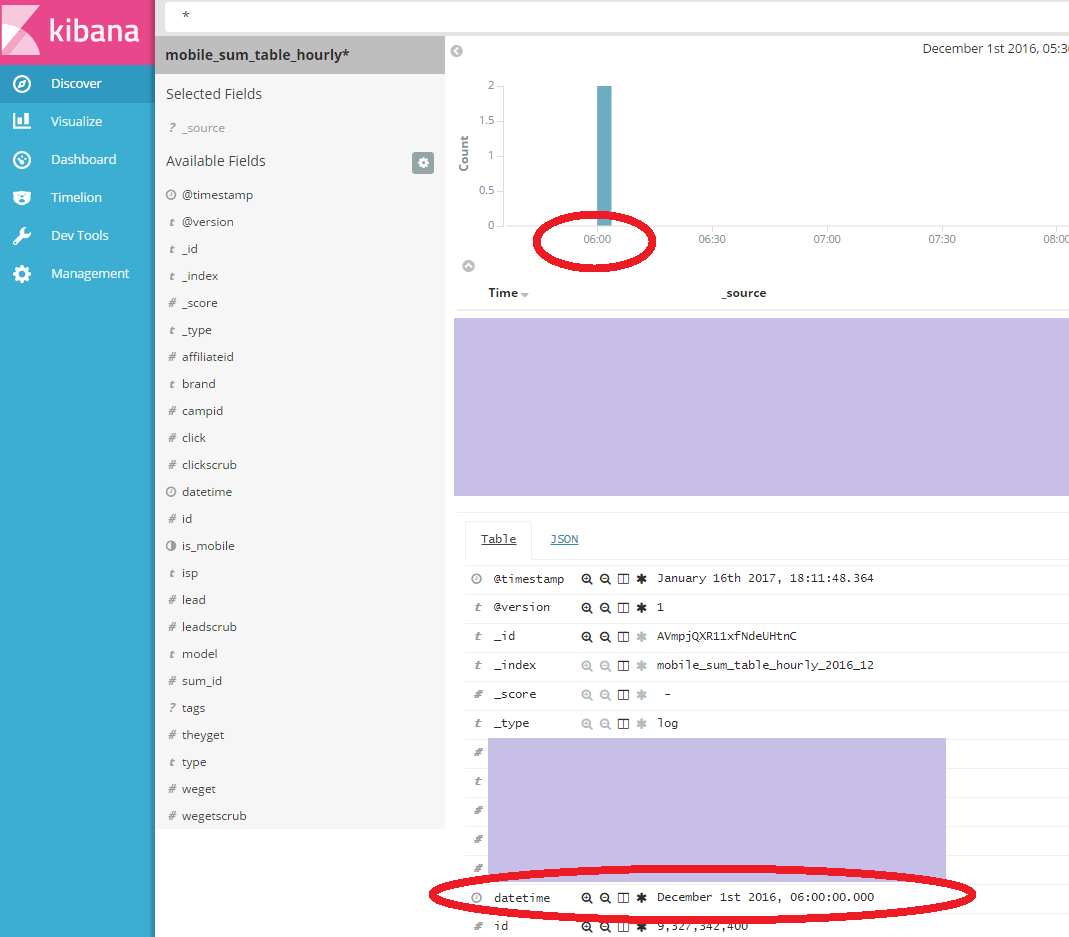This screenshot has height=937, width=1069.
Task: Open the Discover section
Action: point(77,84)
